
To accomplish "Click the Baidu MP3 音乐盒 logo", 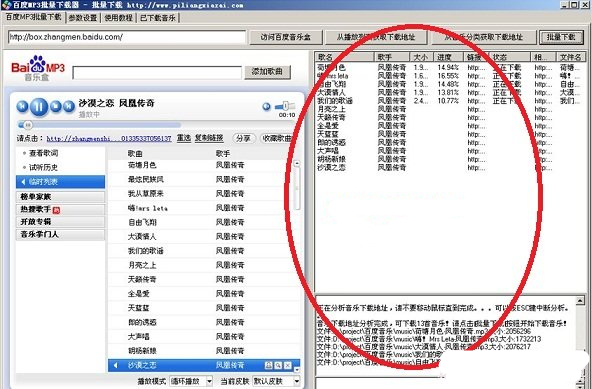I will click(38, 69).
